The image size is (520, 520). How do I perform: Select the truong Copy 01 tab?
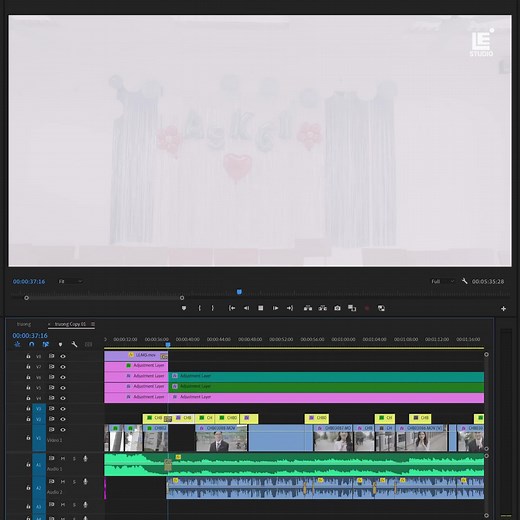70,324
